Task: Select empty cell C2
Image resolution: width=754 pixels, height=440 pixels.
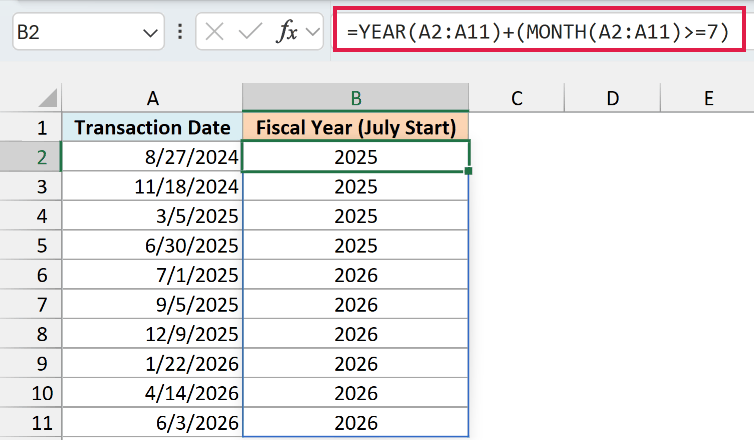Action: coord(516,157)
